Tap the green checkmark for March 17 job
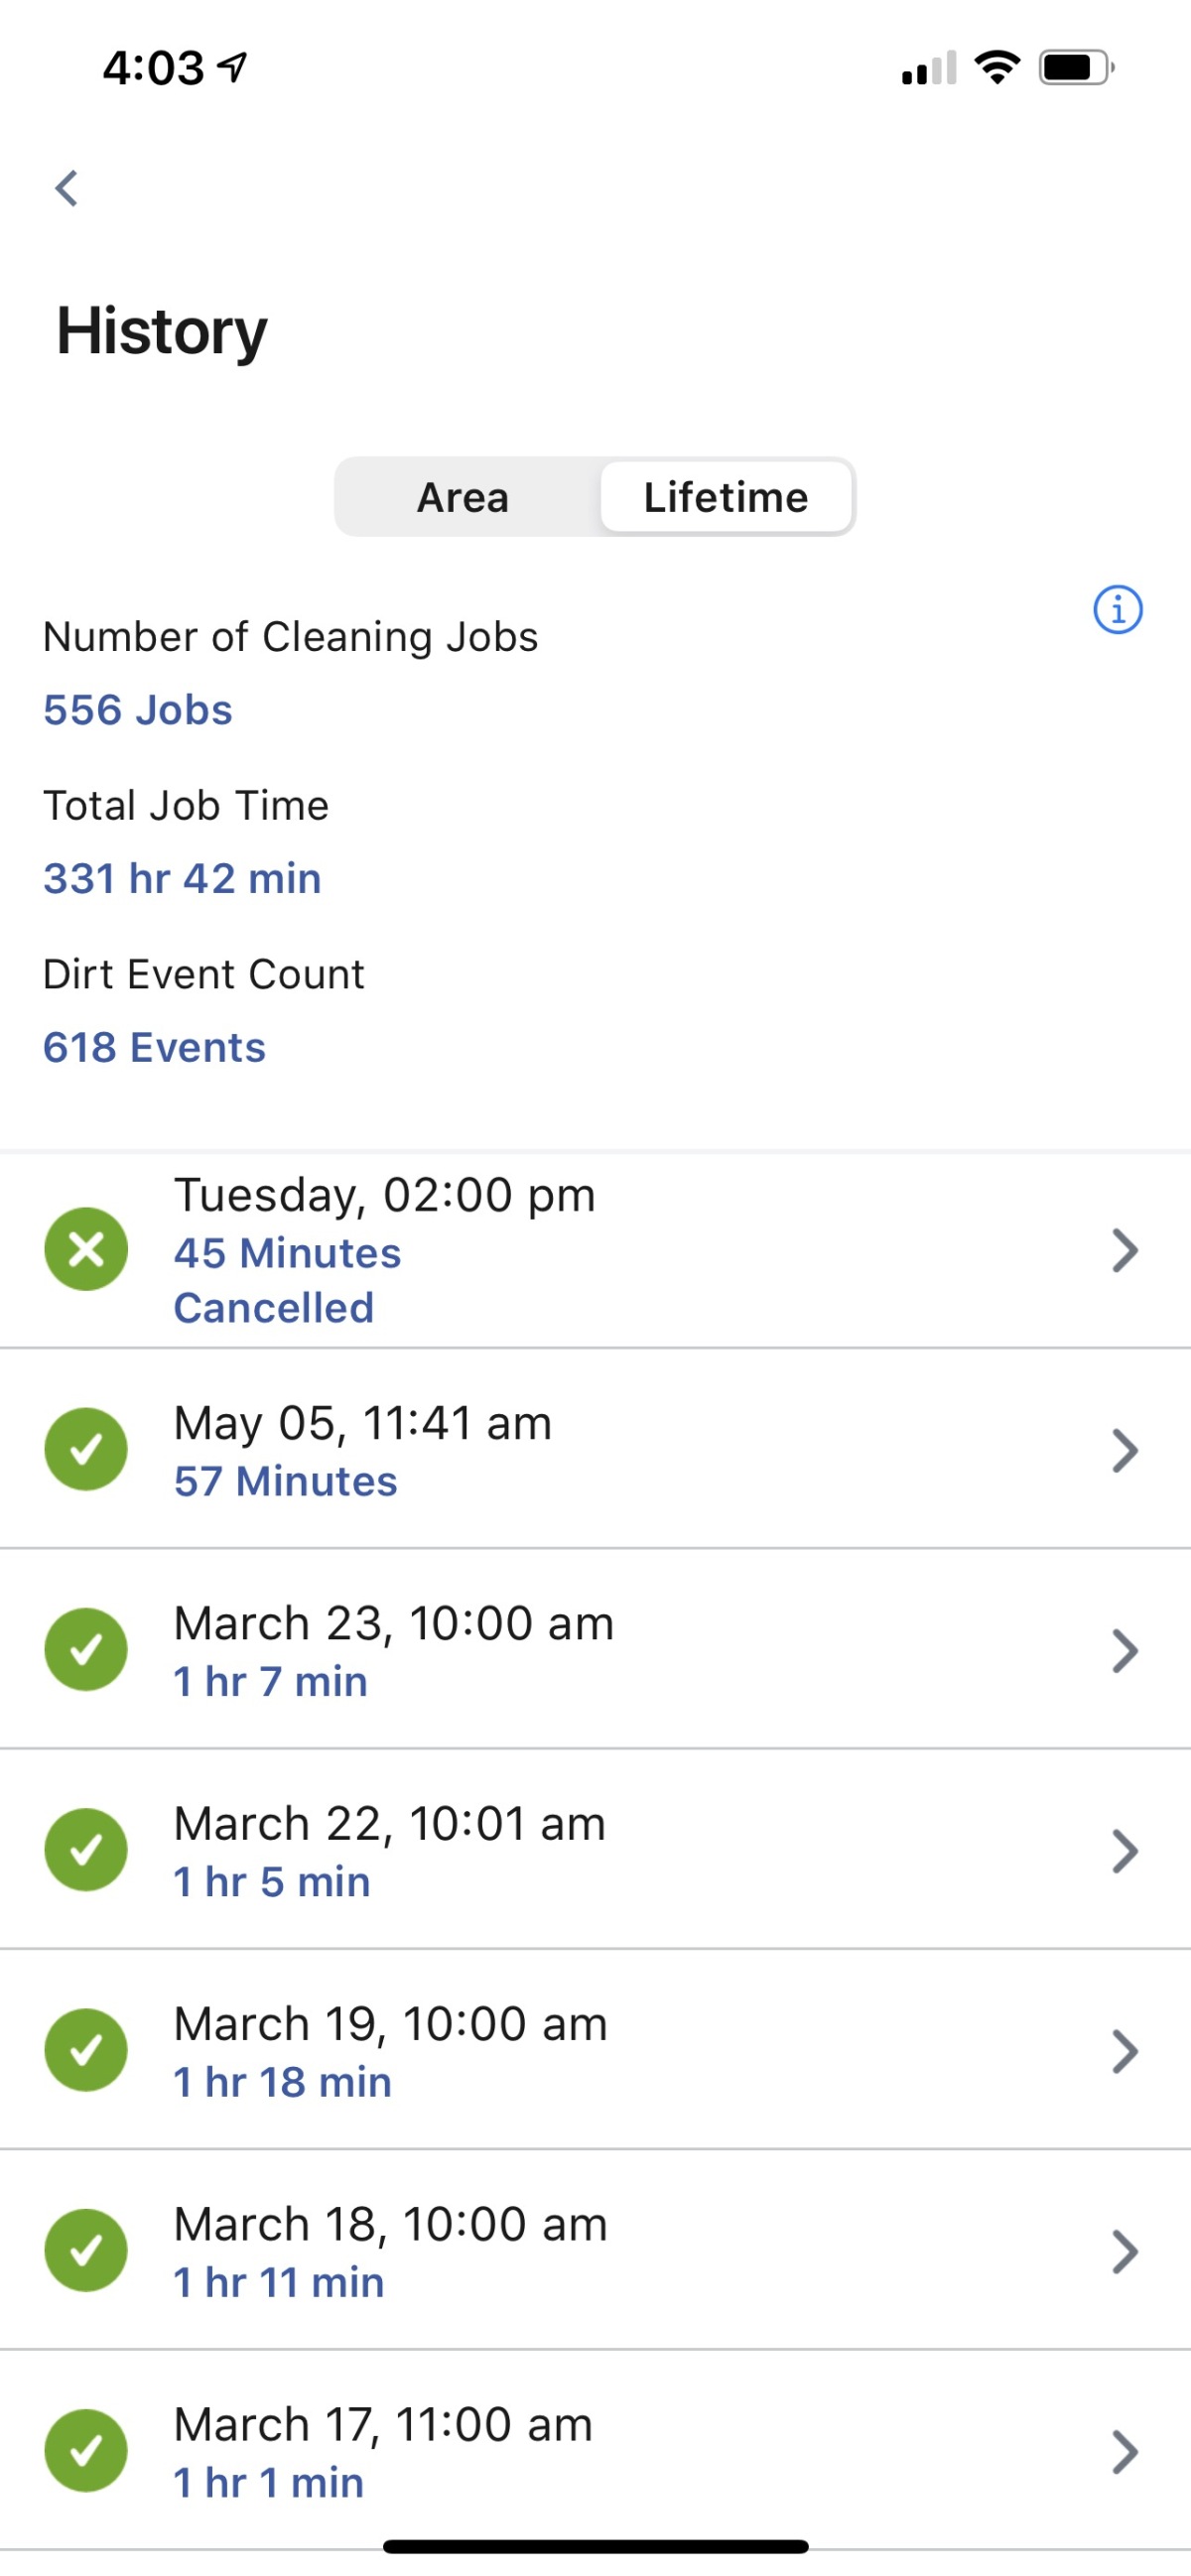1191x2576 pixels. pyautogui.click(x=86, y=2450)
